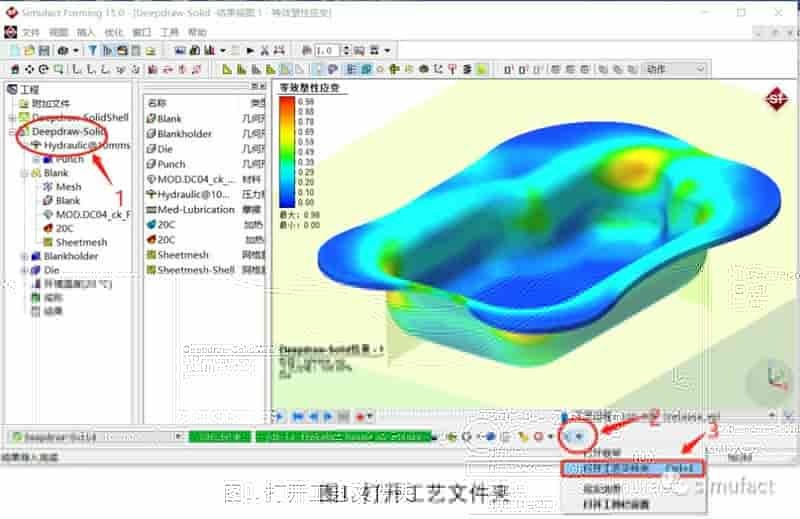Viewport: 800px width, 519px height.
Task: Select MOD.DC04_ck_ material in object list
Action: point(191,179)
